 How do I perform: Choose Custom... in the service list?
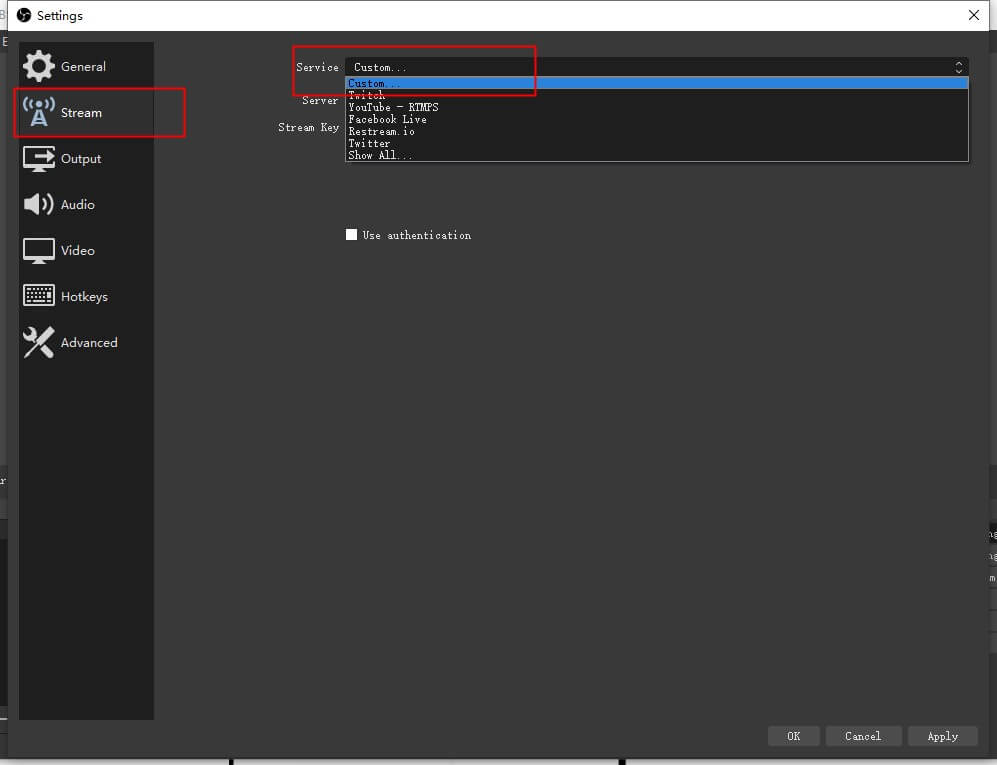(x=656, y=83)
